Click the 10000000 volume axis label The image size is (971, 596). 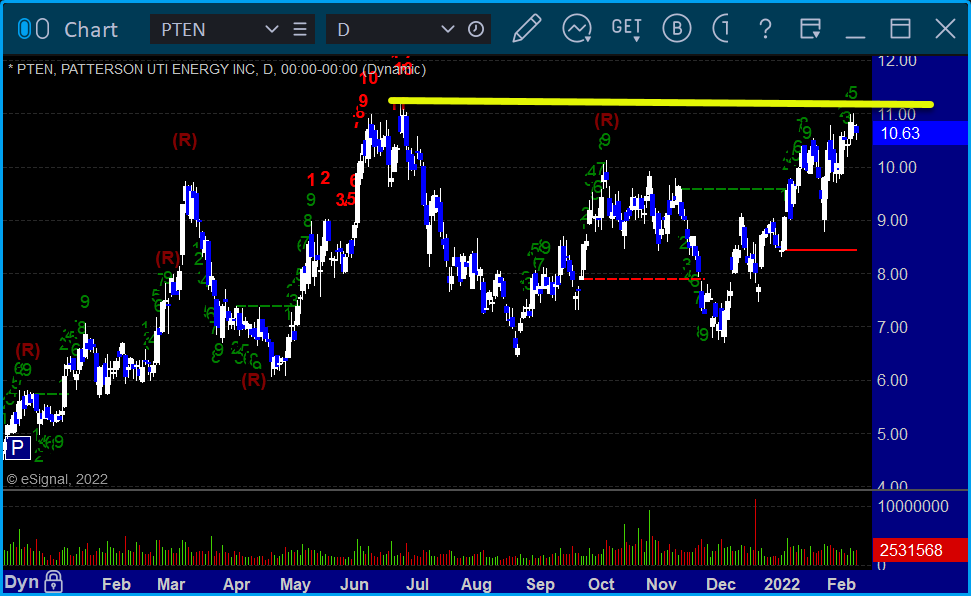[913, 506]
